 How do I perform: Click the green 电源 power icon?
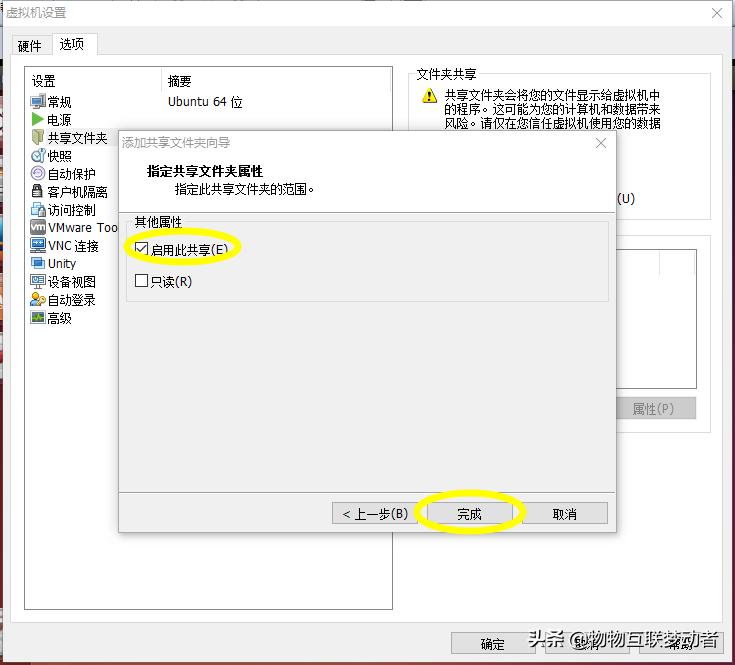(x=38, y=119)
